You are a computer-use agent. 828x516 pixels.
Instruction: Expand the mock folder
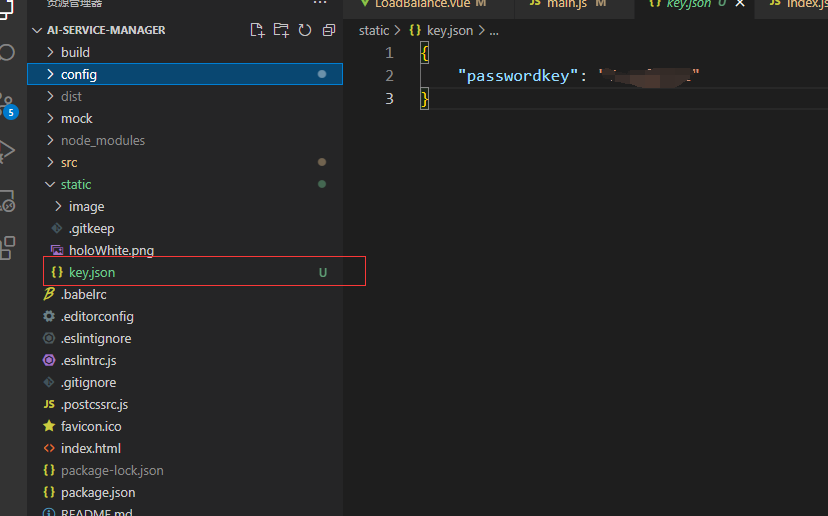[x=185, y=118]
